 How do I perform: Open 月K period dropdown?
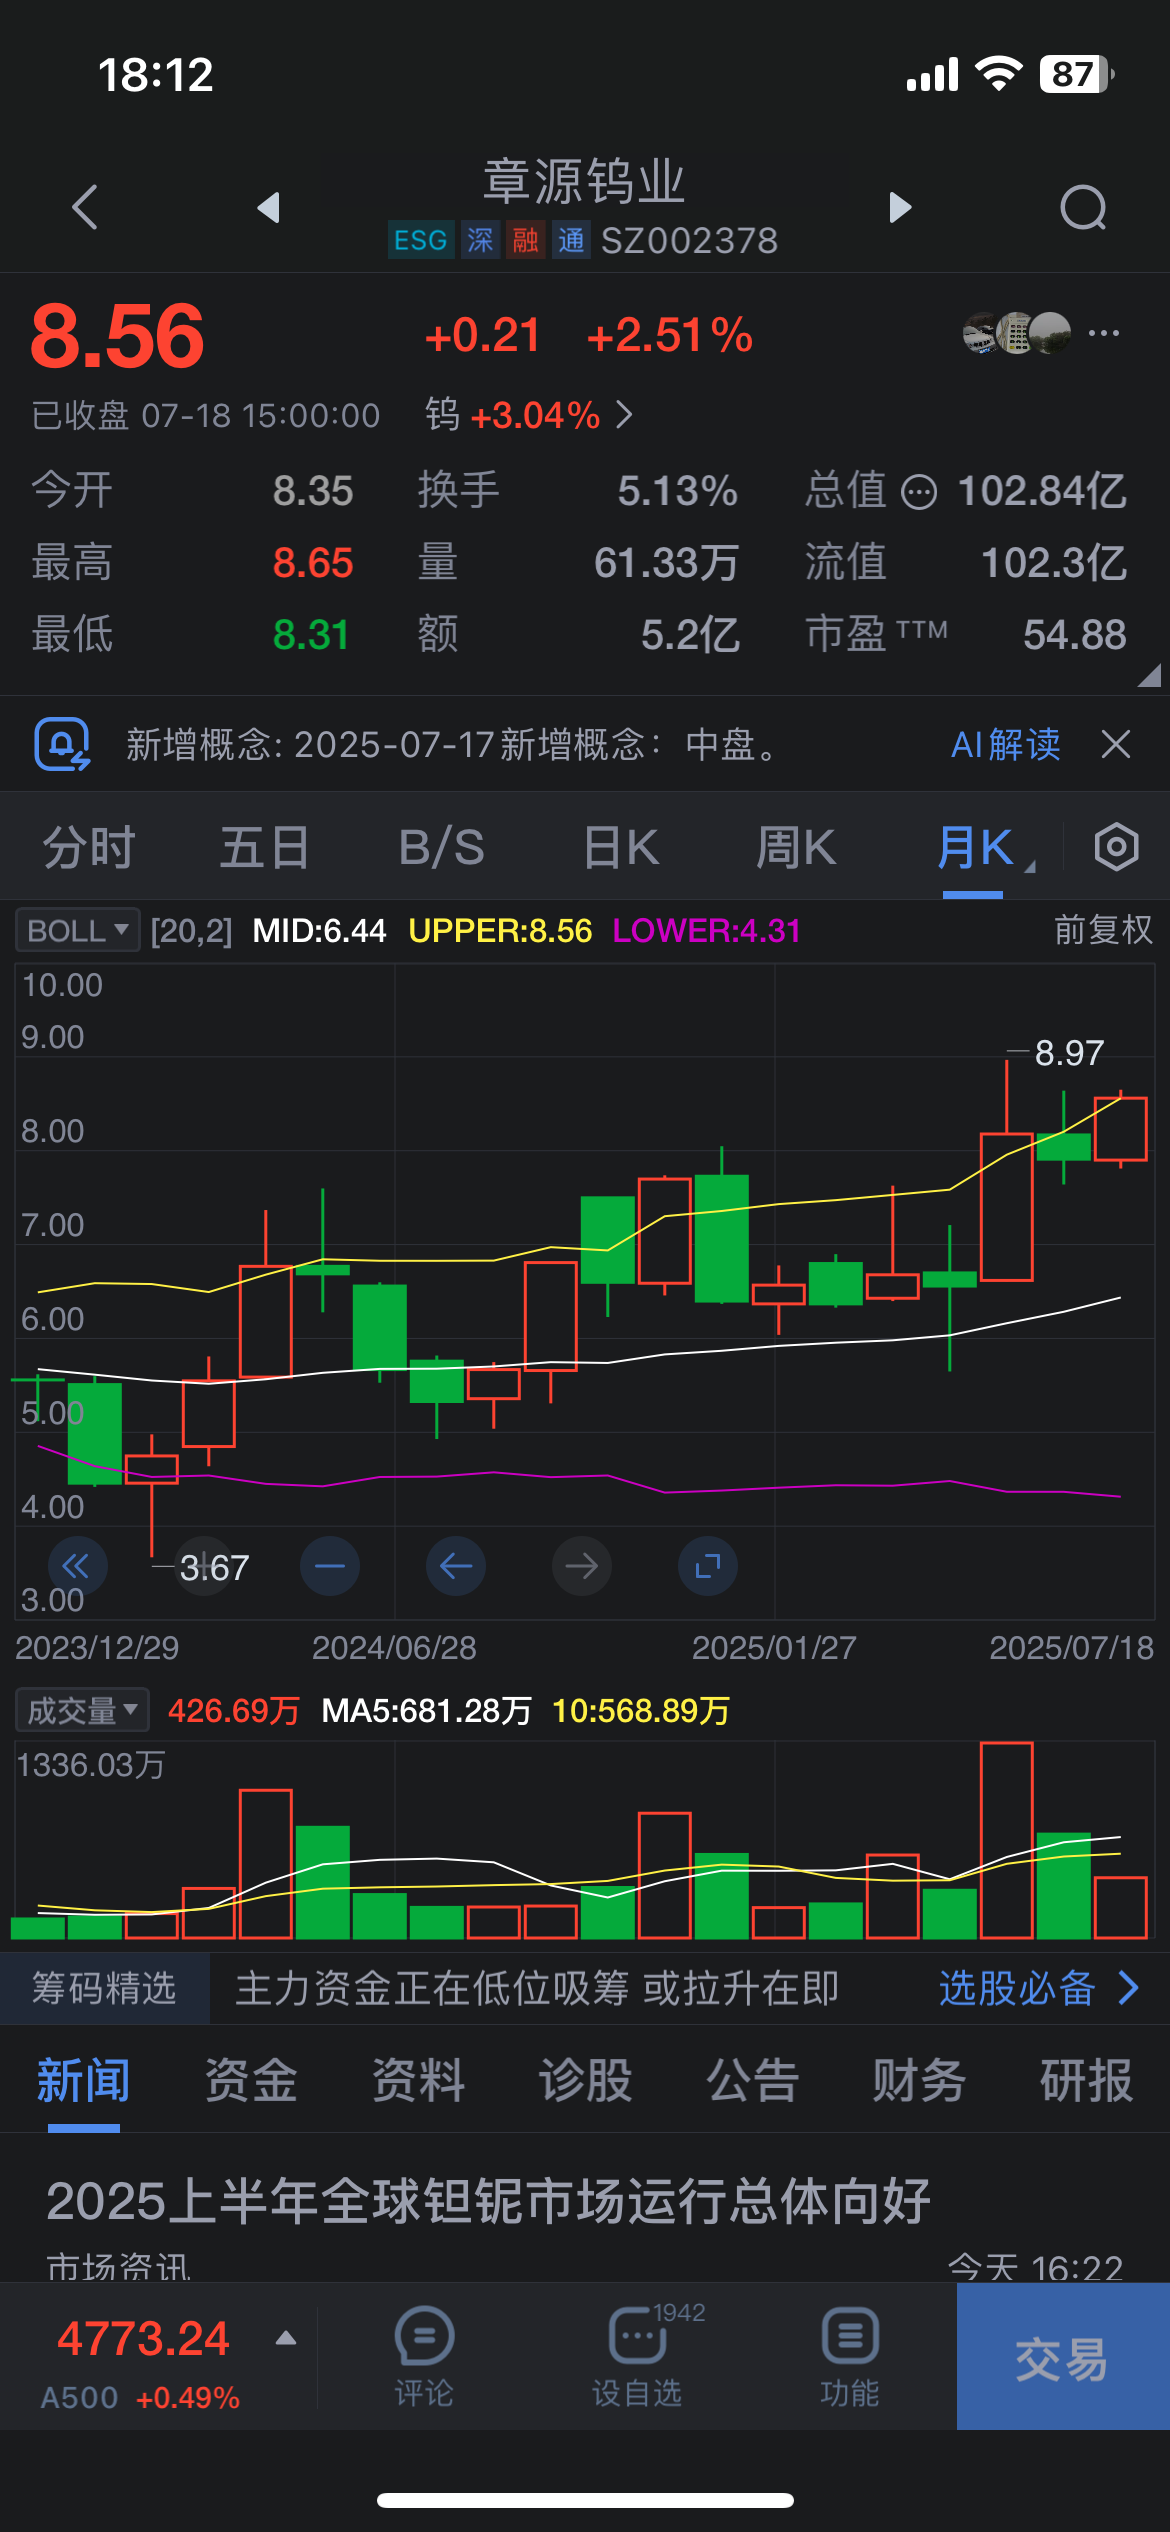(x=985, y=848)
